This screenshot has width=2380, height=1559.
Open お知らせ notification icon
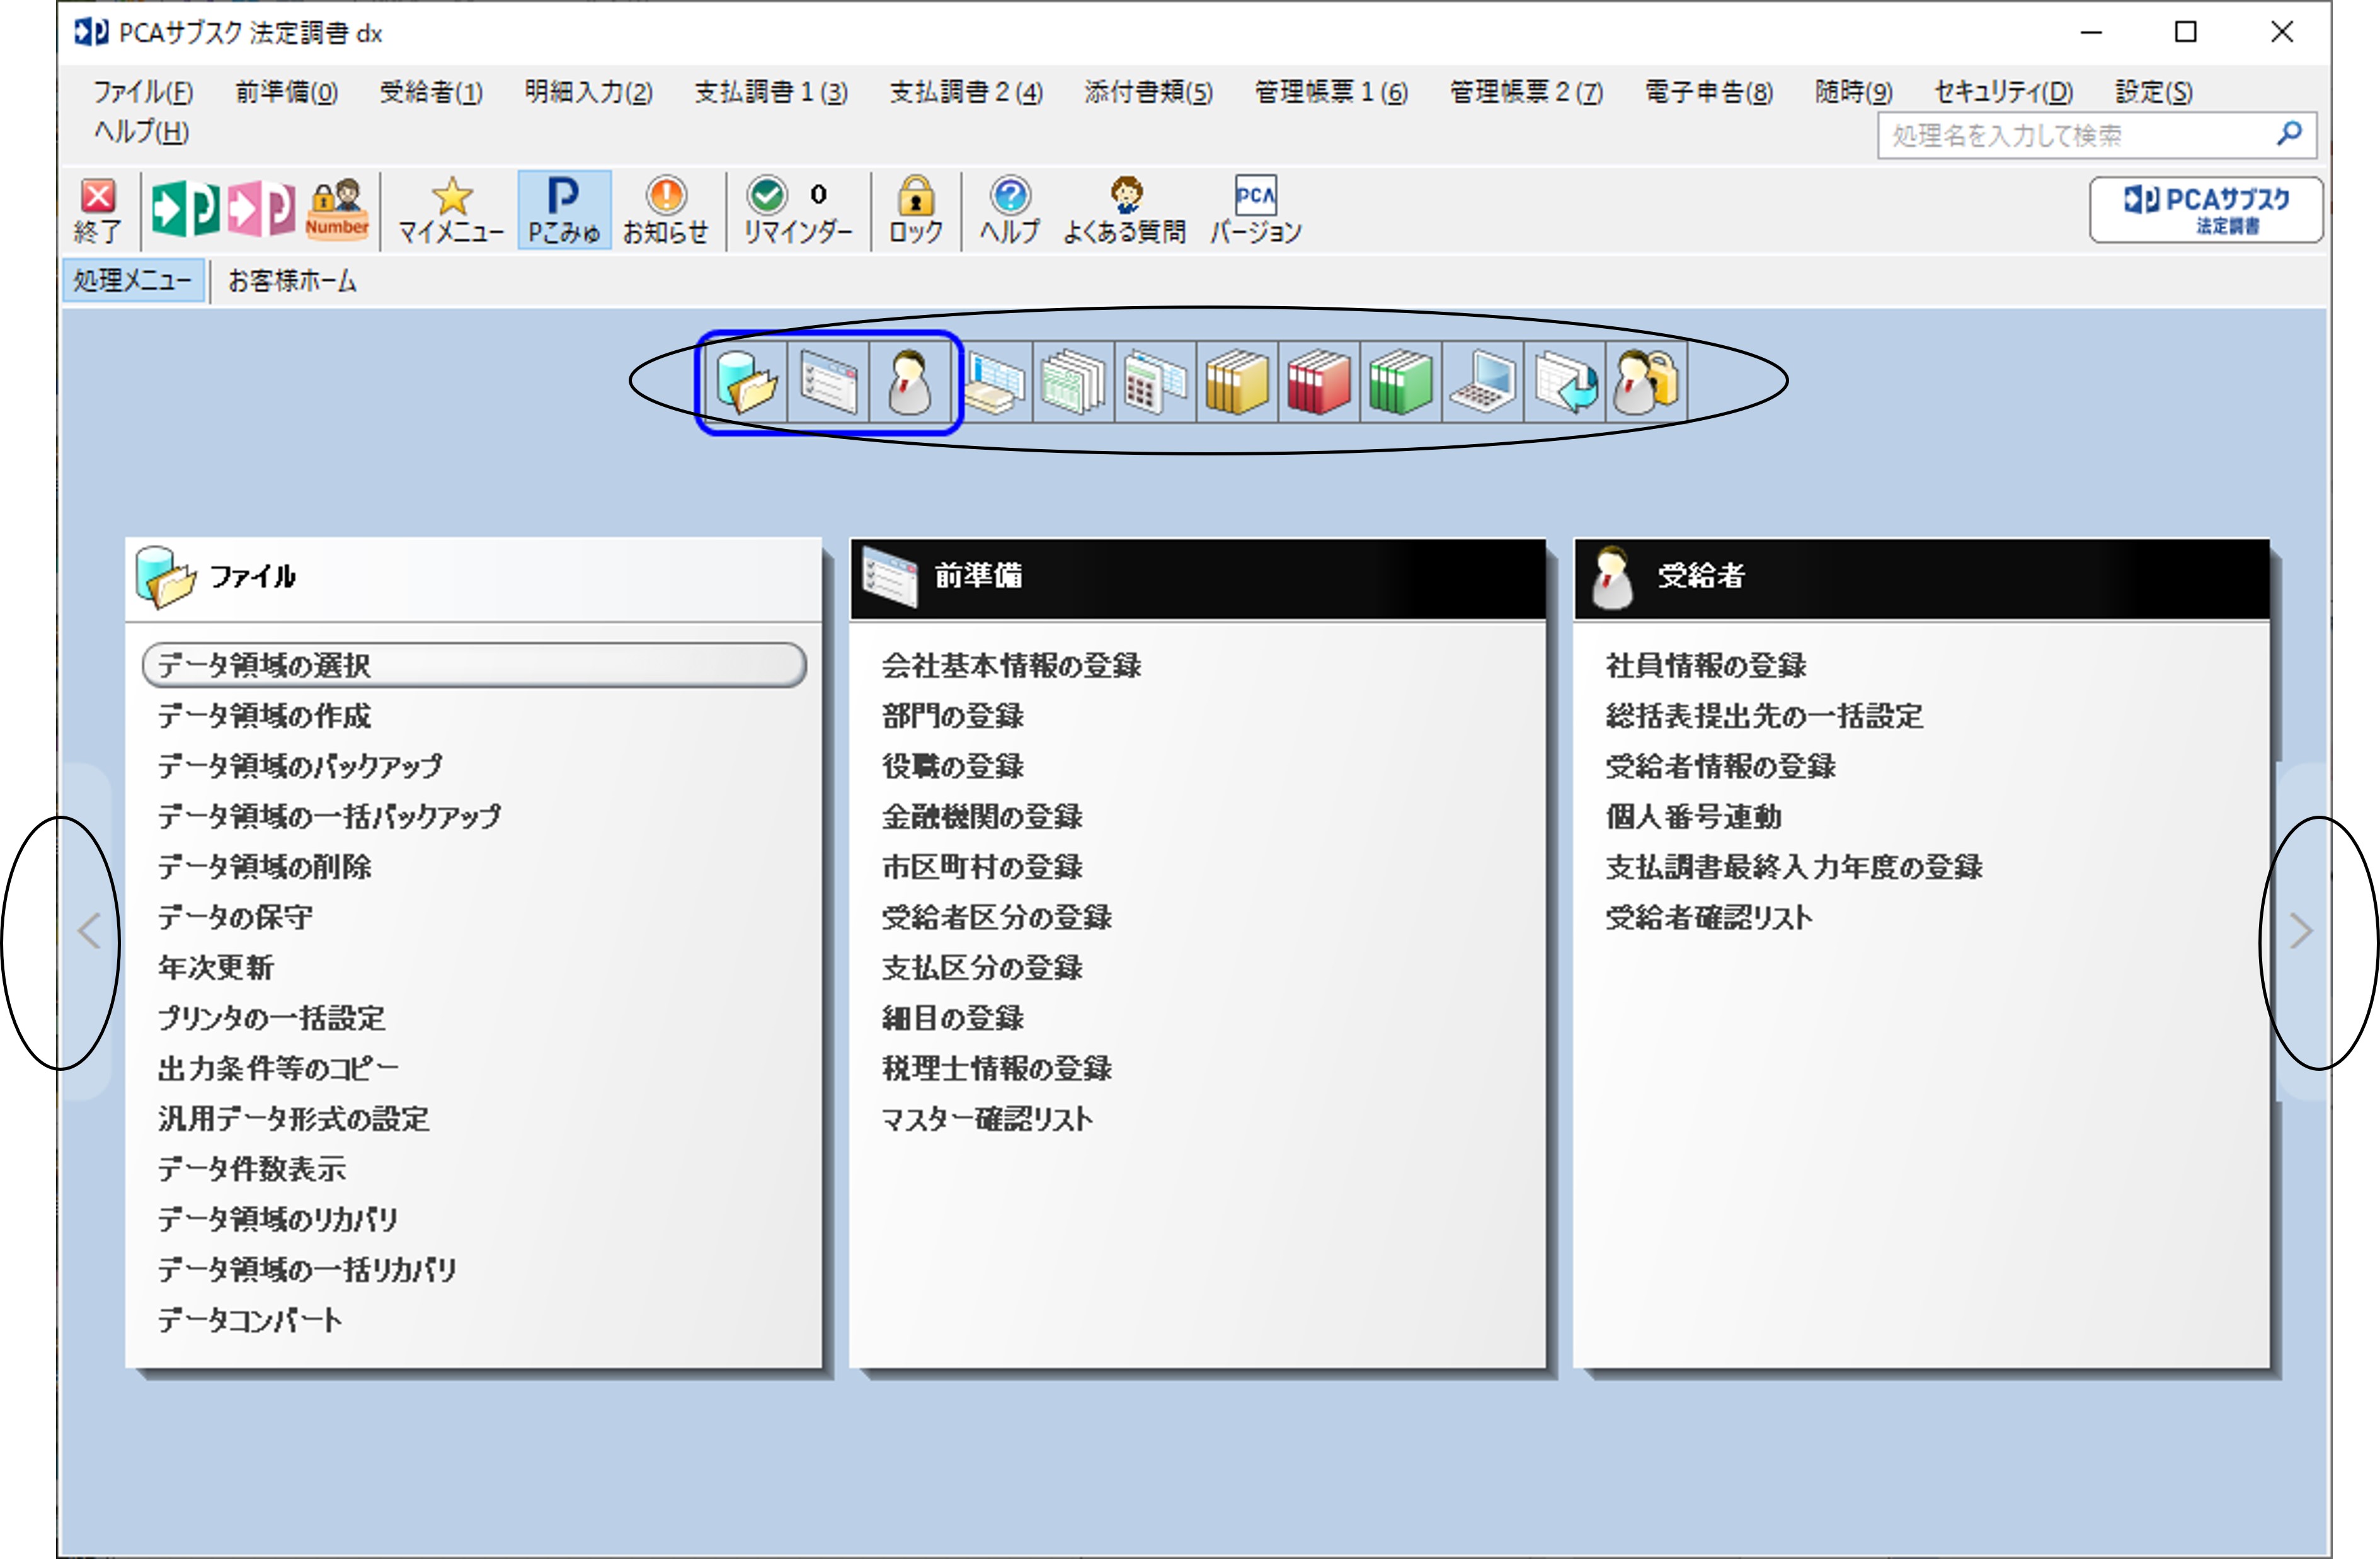(665, 210)
